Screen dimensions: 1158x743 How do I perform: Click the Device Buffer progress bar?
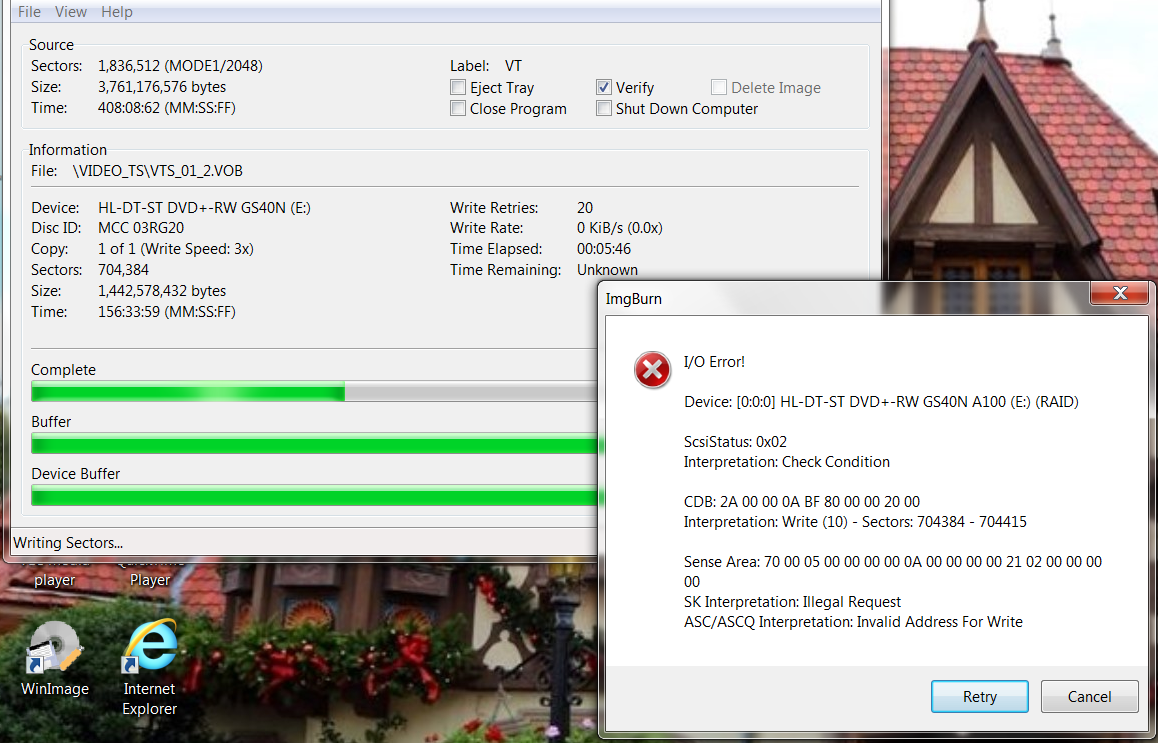click(x=314, y=496)
